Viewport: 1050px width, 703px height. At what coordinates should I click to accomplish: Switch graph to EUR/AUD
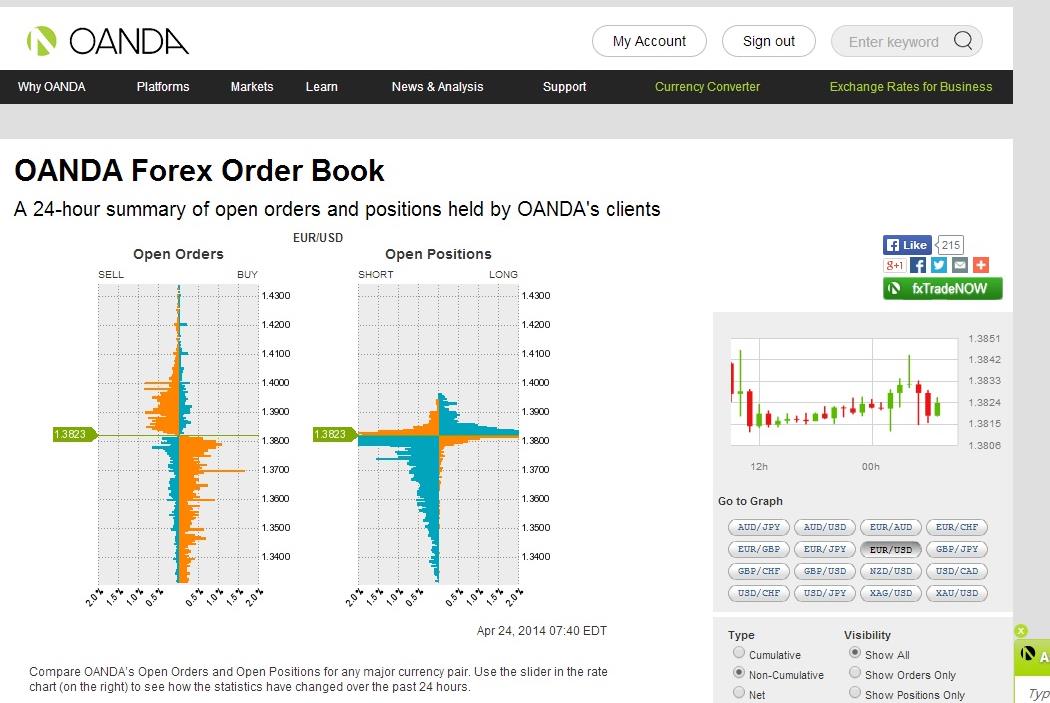(x=891, y=528)
